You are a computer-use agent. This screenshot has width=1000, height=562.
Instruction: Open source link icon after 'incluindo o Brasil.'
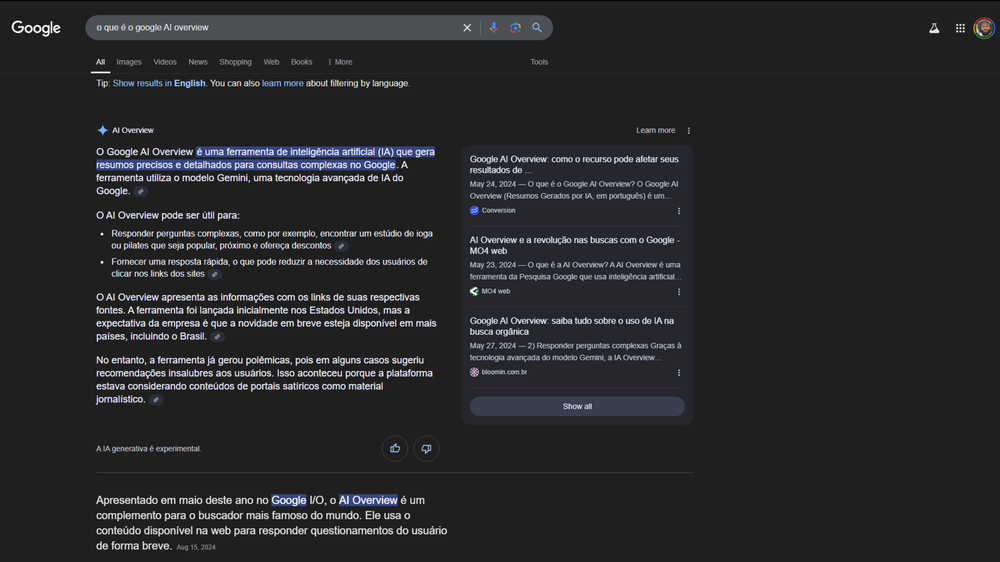click(217, 337)
